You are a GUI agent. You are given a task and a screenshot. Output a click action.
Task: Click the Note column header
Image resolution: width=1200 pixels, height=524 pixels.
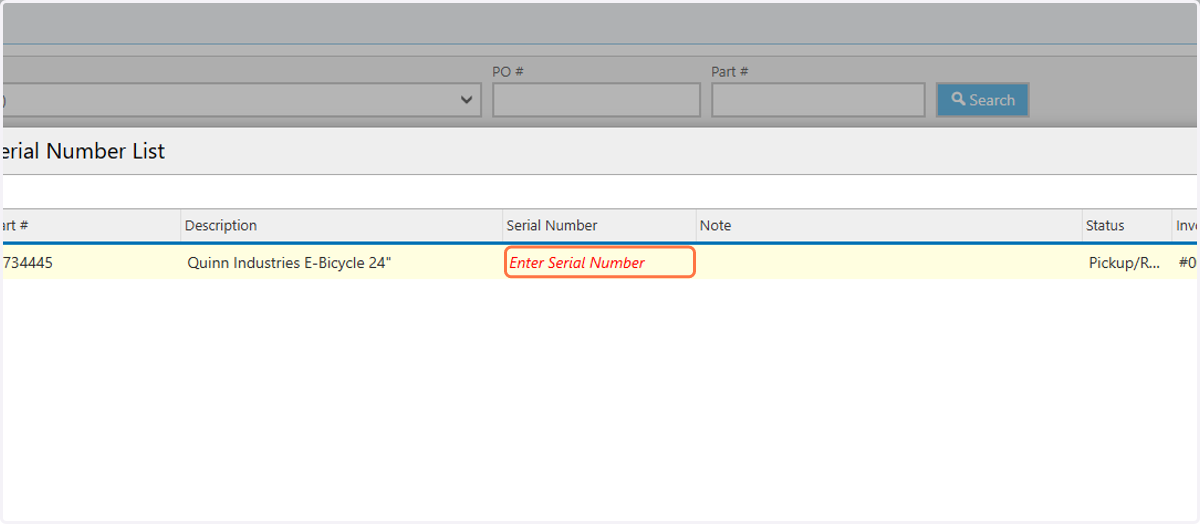(889, 226)
